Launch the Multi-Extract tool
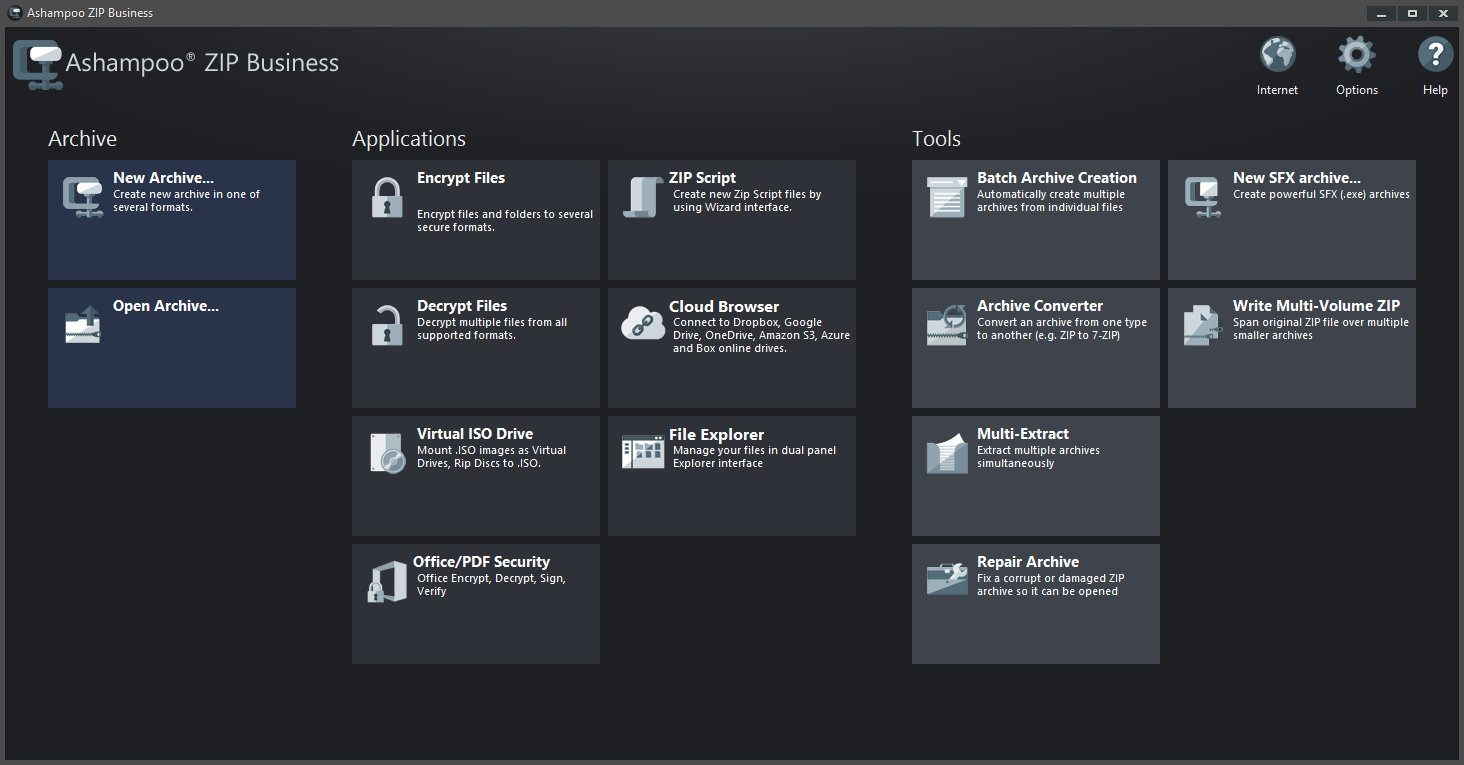 (1036, 476)
